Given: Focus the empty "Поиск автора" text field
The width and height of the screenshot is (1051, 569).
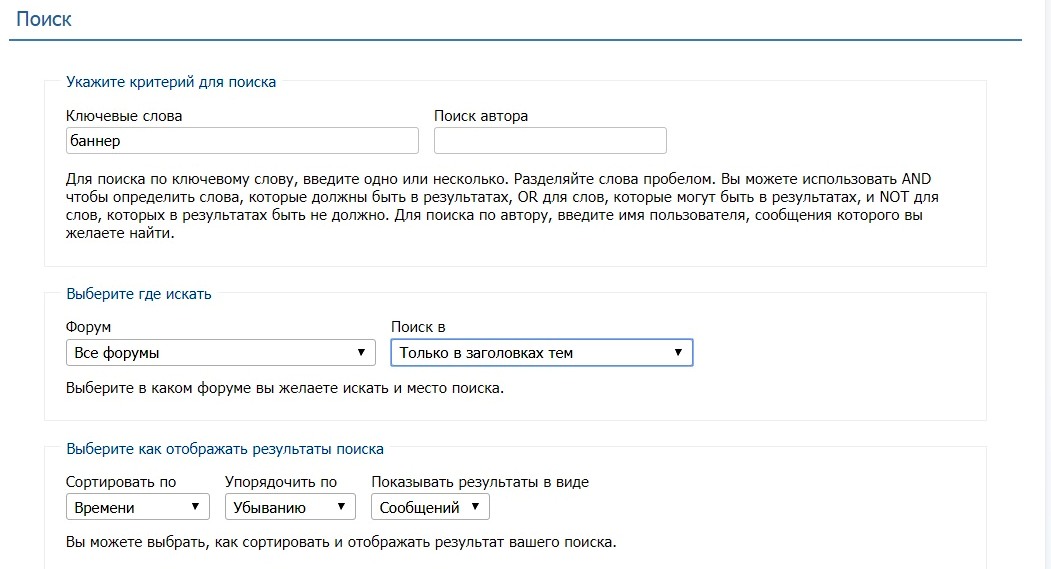Looking at the screenshot, I should [x=550, y=141].
